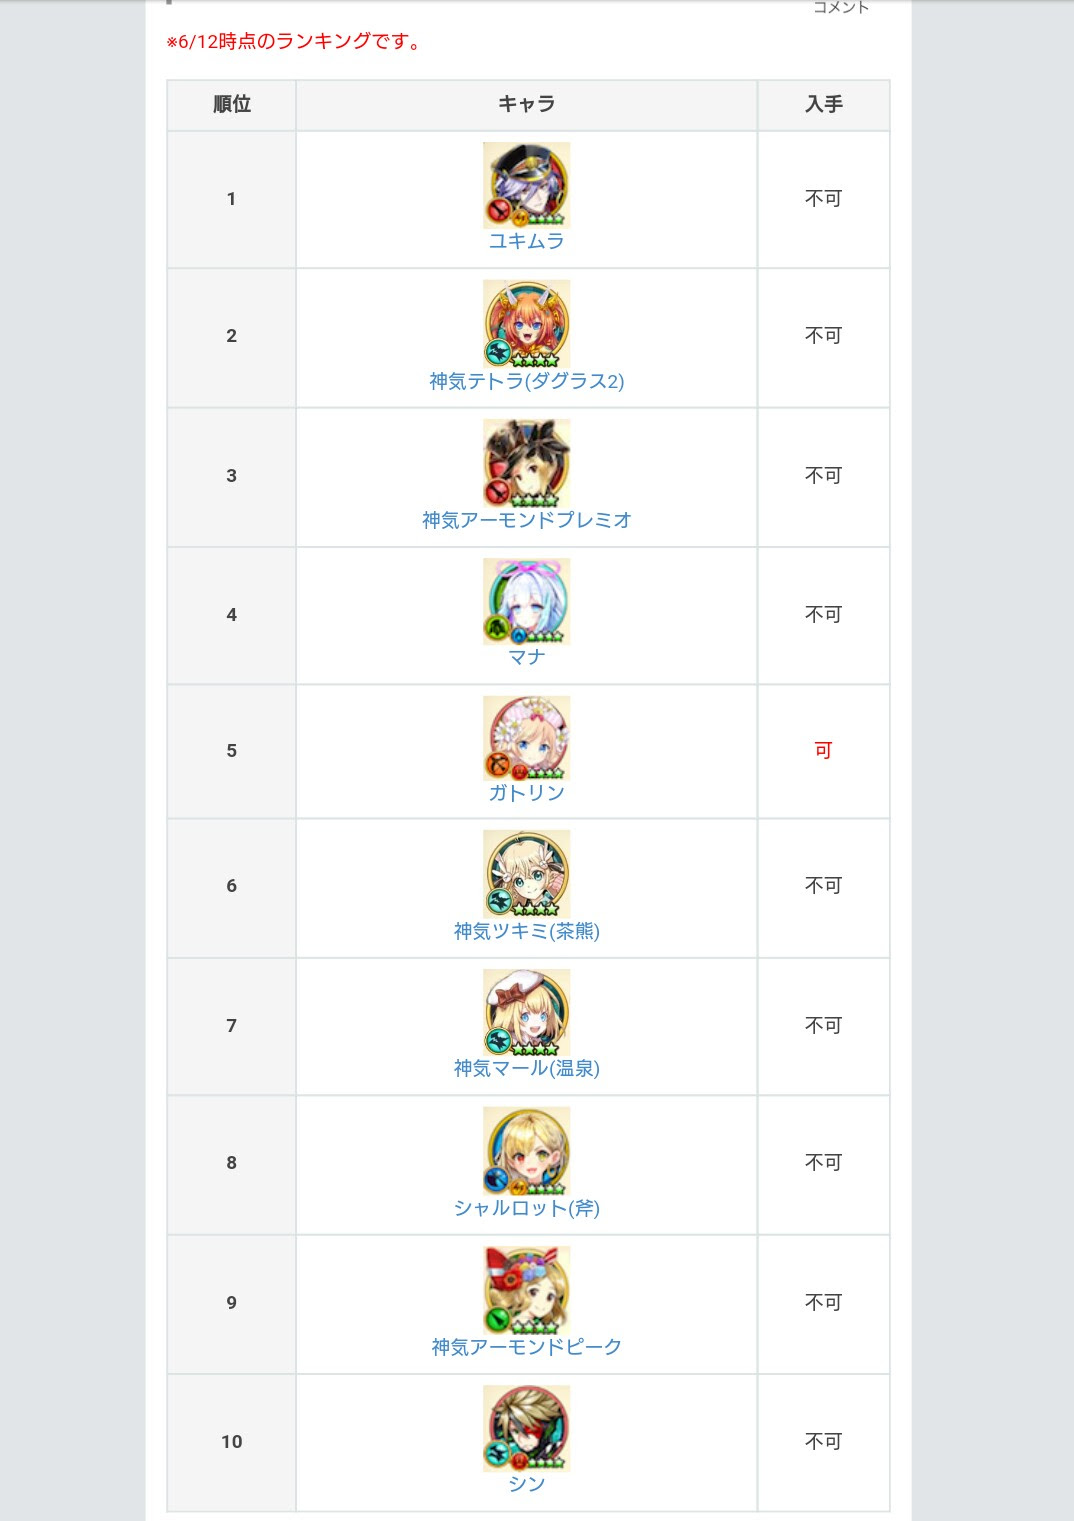1074x1521 pixels.
Task: Click the シン character icon
Action: (x=527, y=1428)
